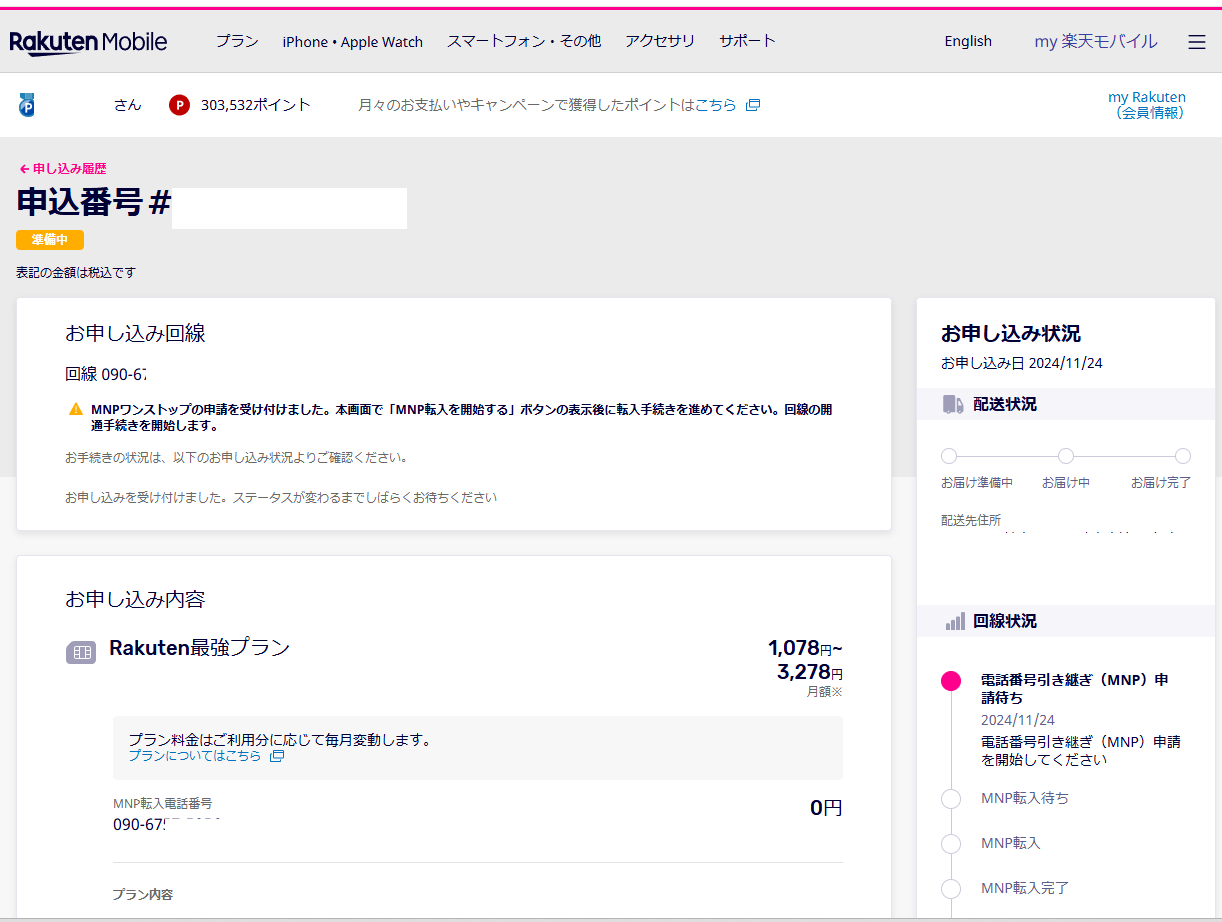Viewport: 1222px width, 922px height.
Task: Click the 準備中 status badge
Action: [50, 240]
